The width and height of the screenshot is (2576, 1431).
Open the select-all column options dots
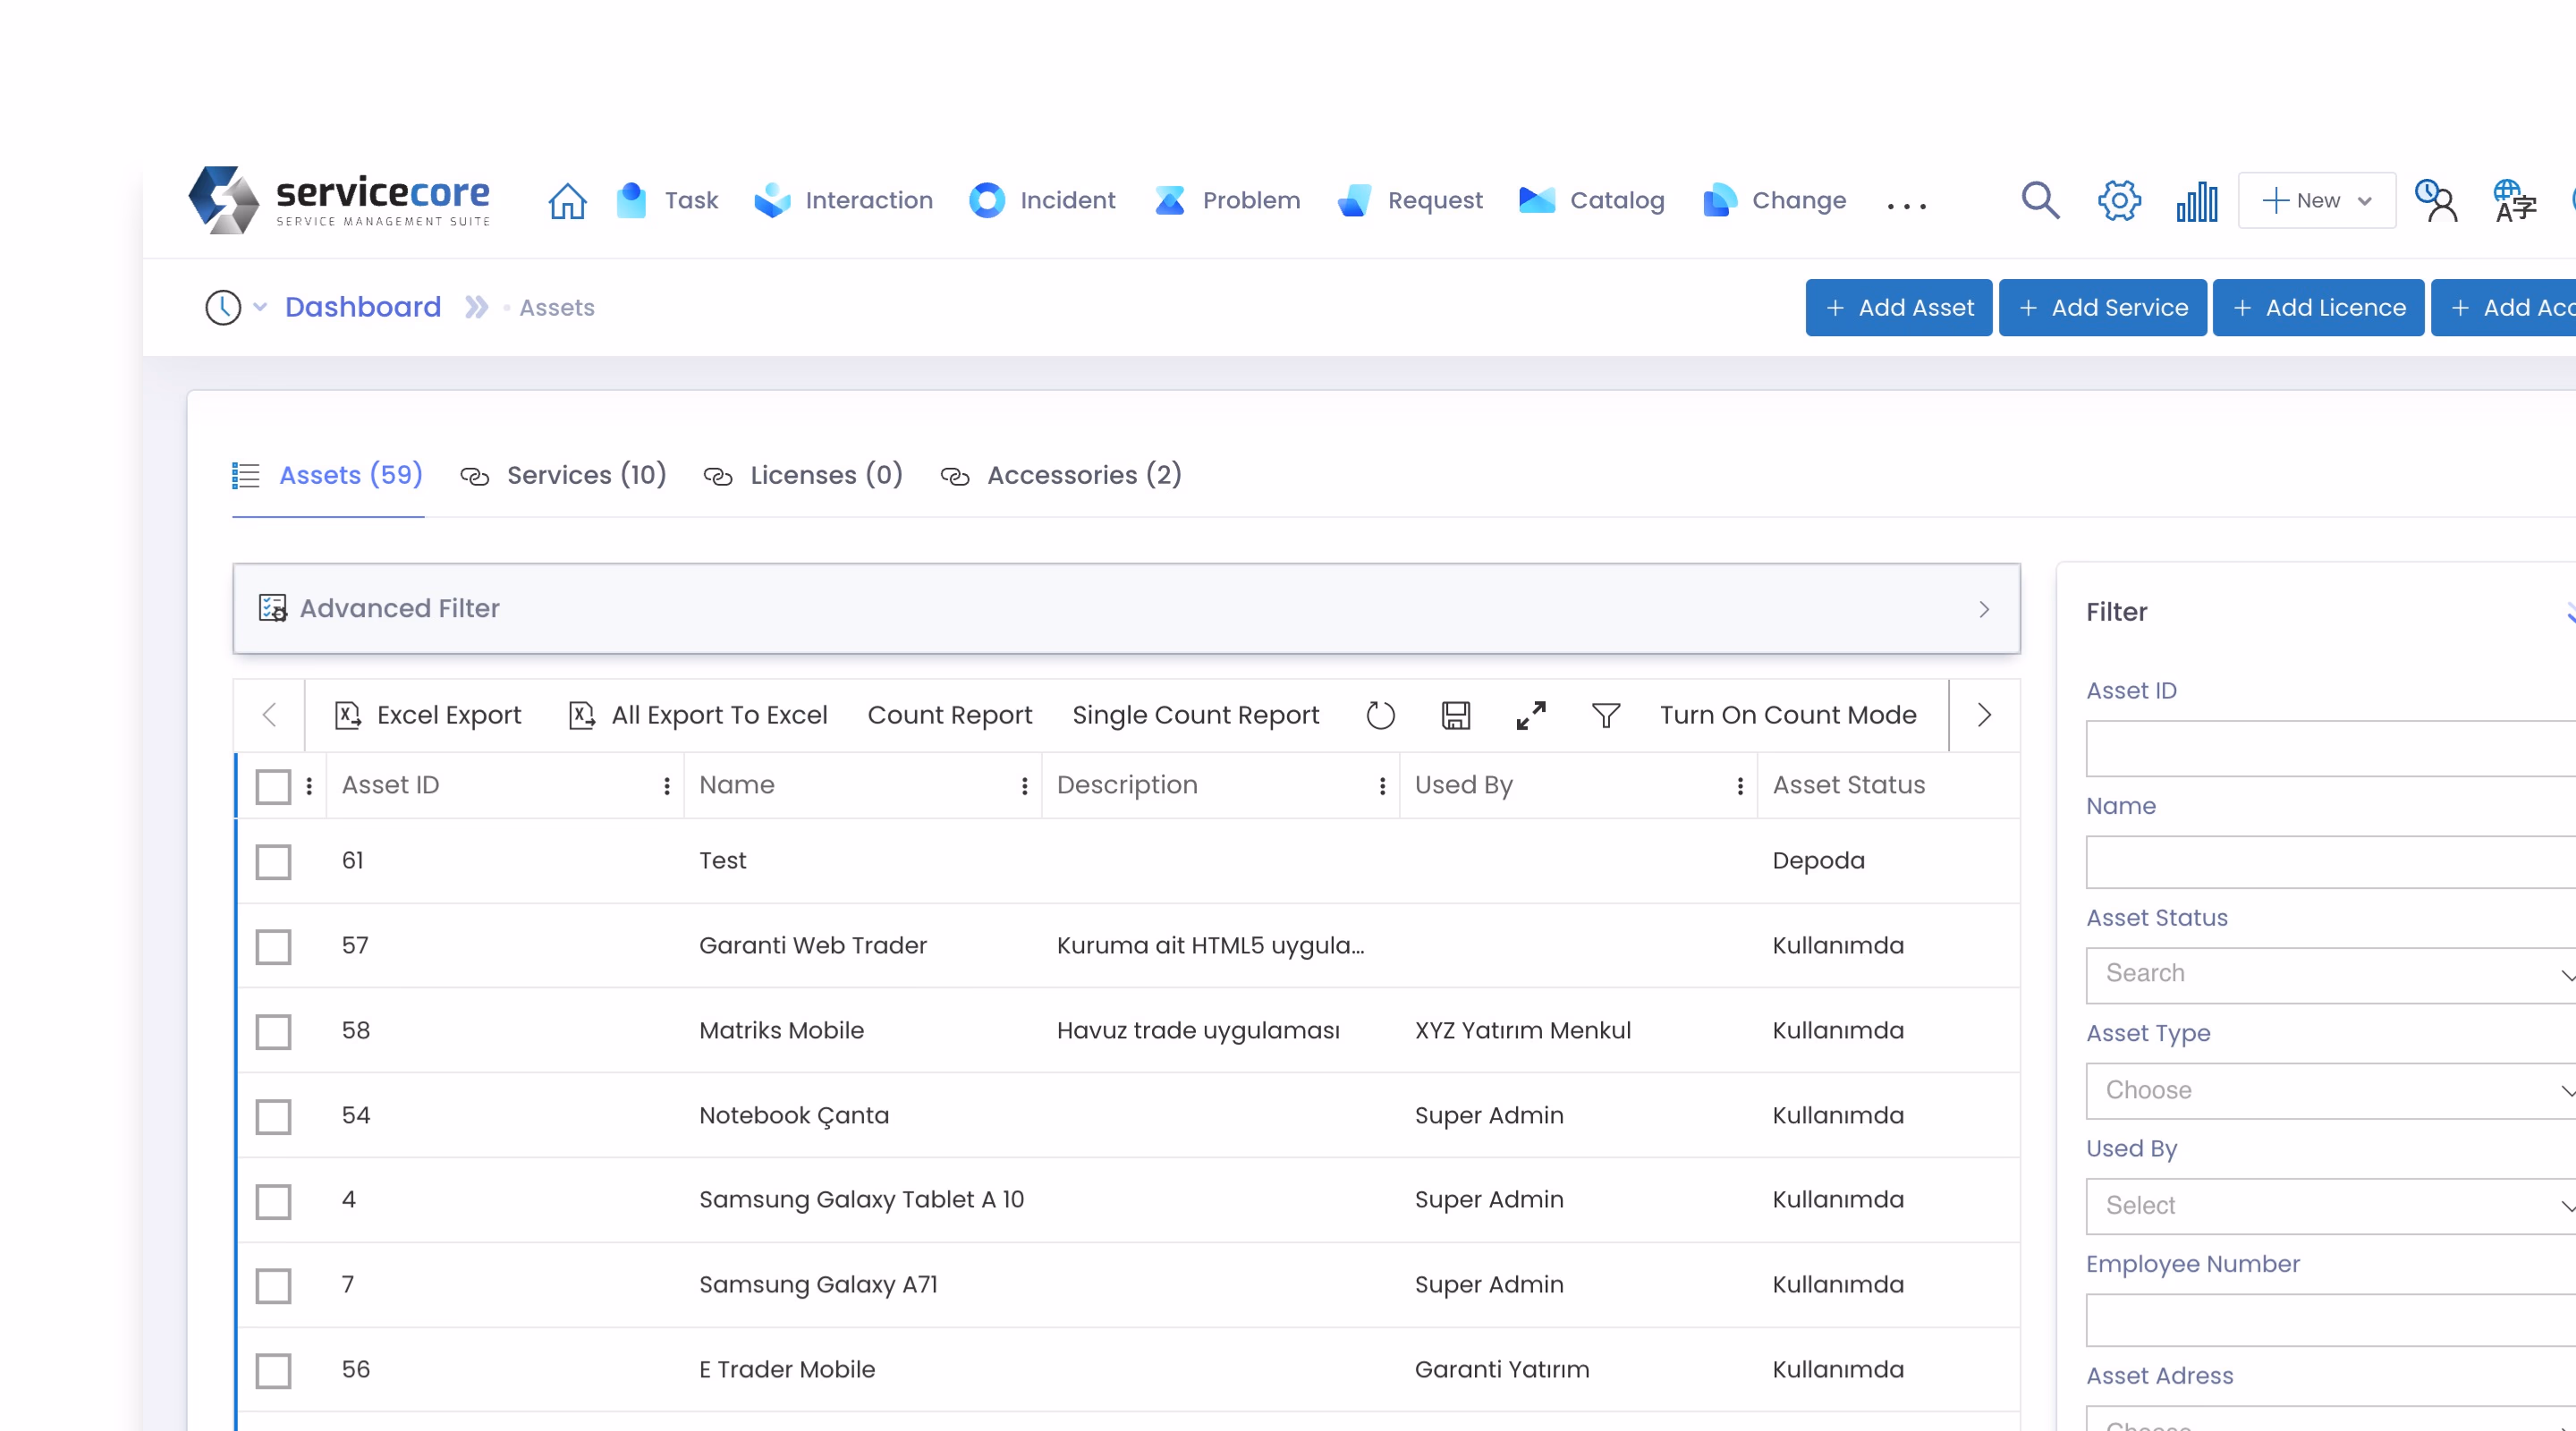[x=309, y=786]
